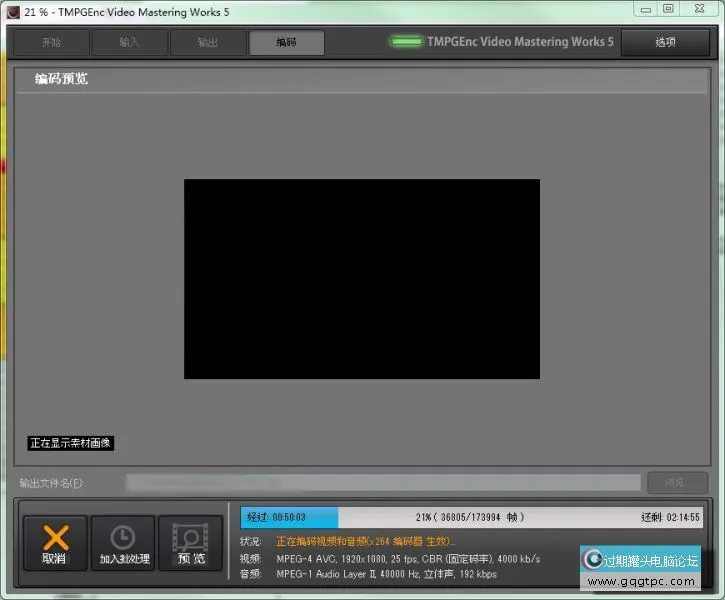Viewport: 725px width, 600px height.
Task: Maximize the TMPGEnc window
Action: tap(668, 9)
